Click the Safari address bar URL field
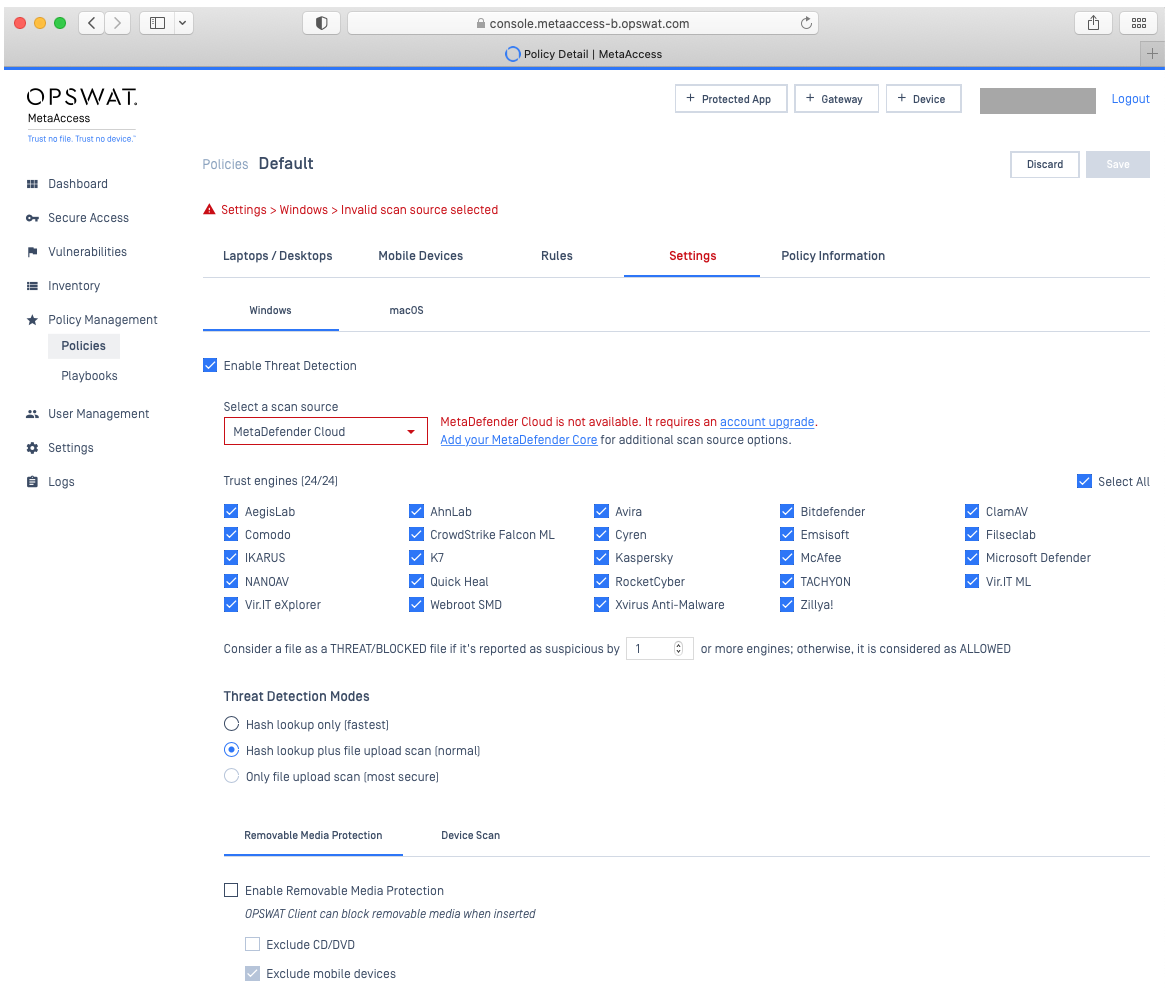Viewport: 1171px width, 991px height. (x=583, y=23)
